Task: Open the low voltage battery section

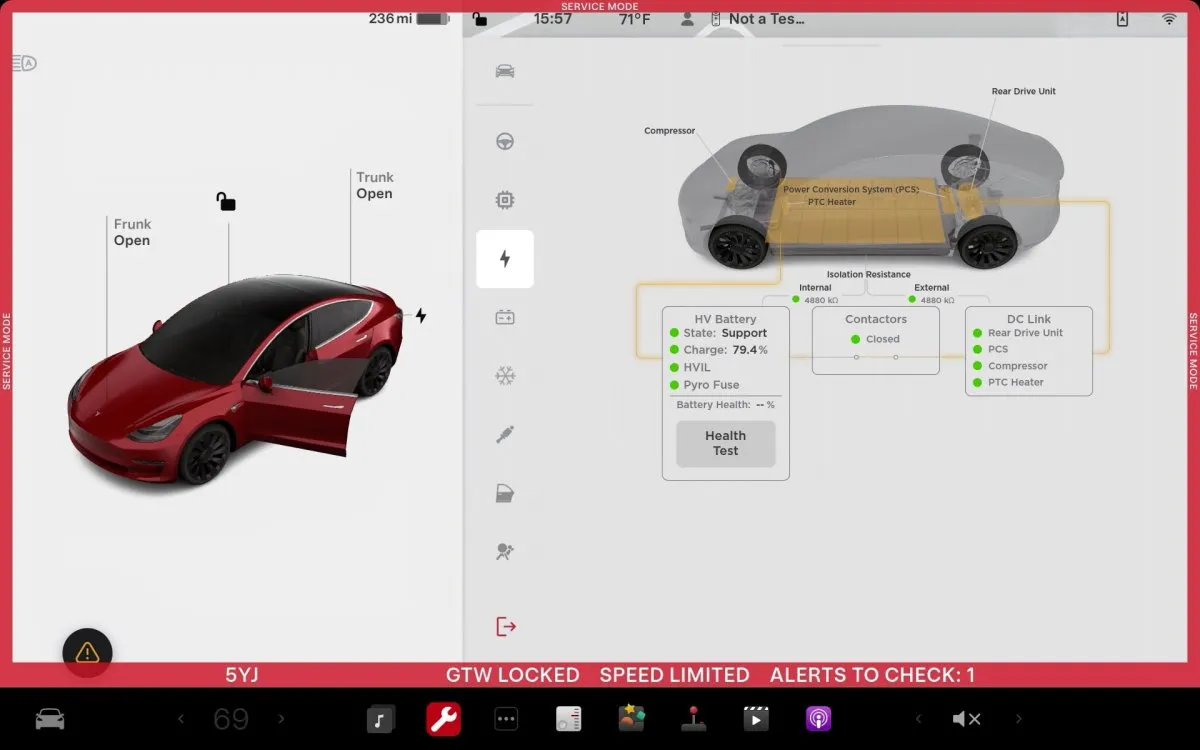Action: coord(505,318)
